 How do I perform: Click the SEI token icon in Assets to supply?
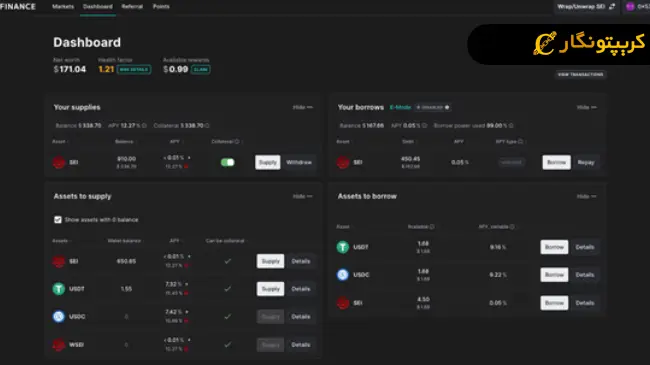pyautogui.click(x=59, y=261)
